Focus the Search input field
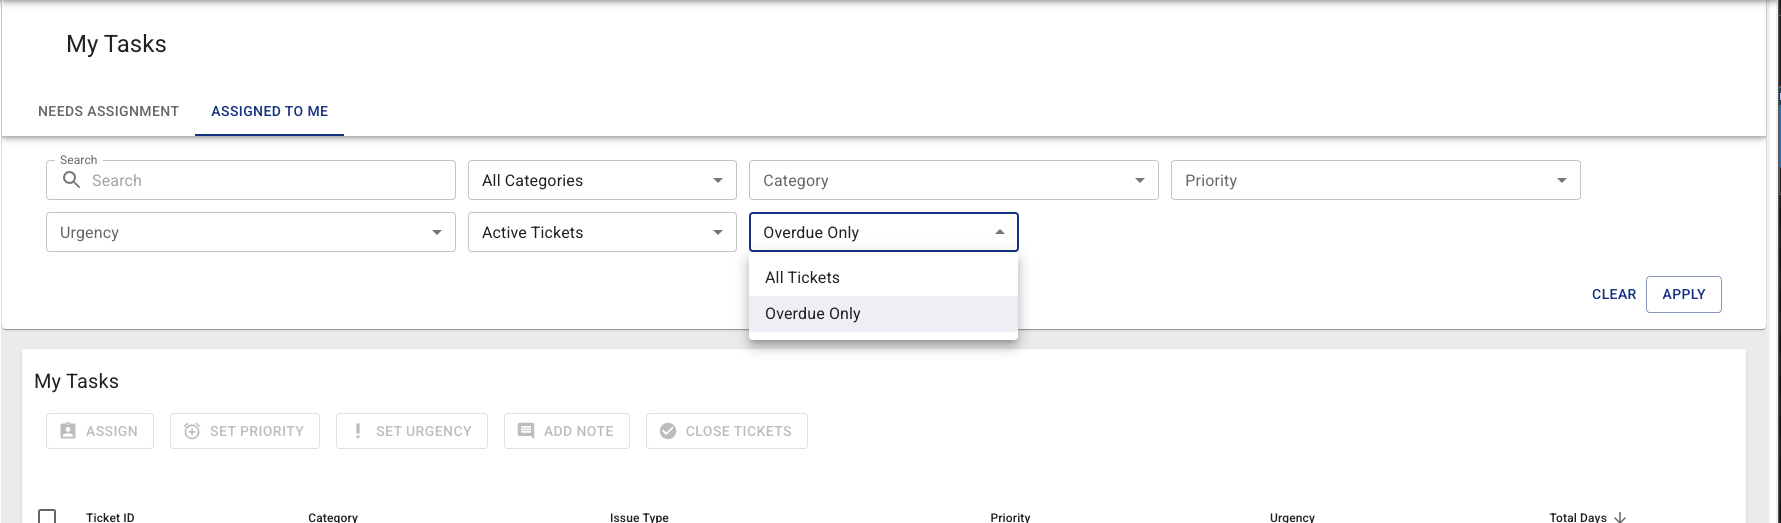 click(250, 180)
